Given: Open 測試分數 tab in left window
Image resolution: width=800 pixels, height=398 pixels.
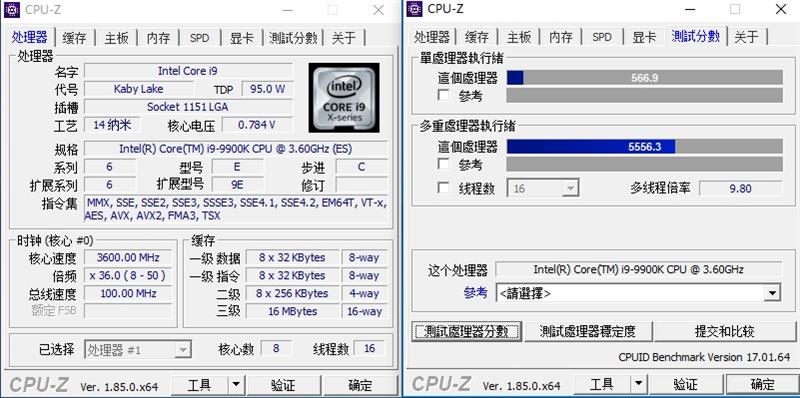Looking at the screenshot, I should [x=293, y=38].
